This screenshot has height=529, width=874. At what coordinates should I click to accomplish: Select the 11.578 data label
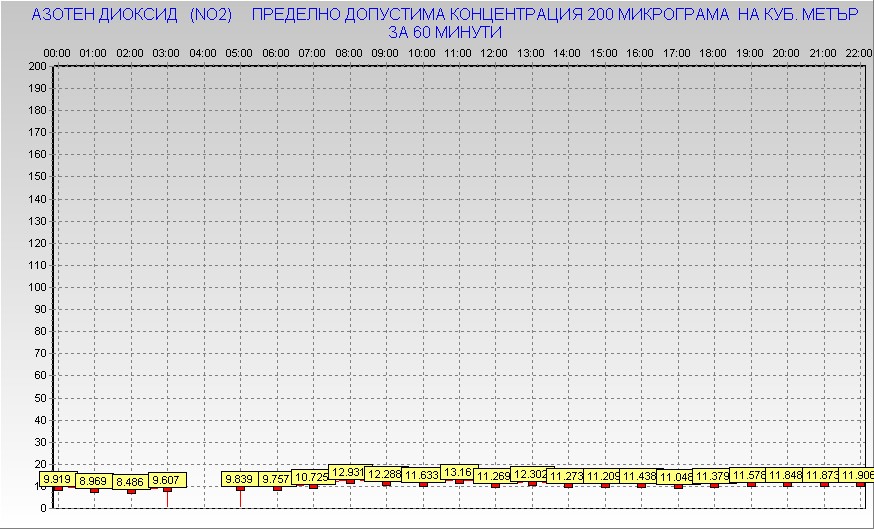(750, 476)
